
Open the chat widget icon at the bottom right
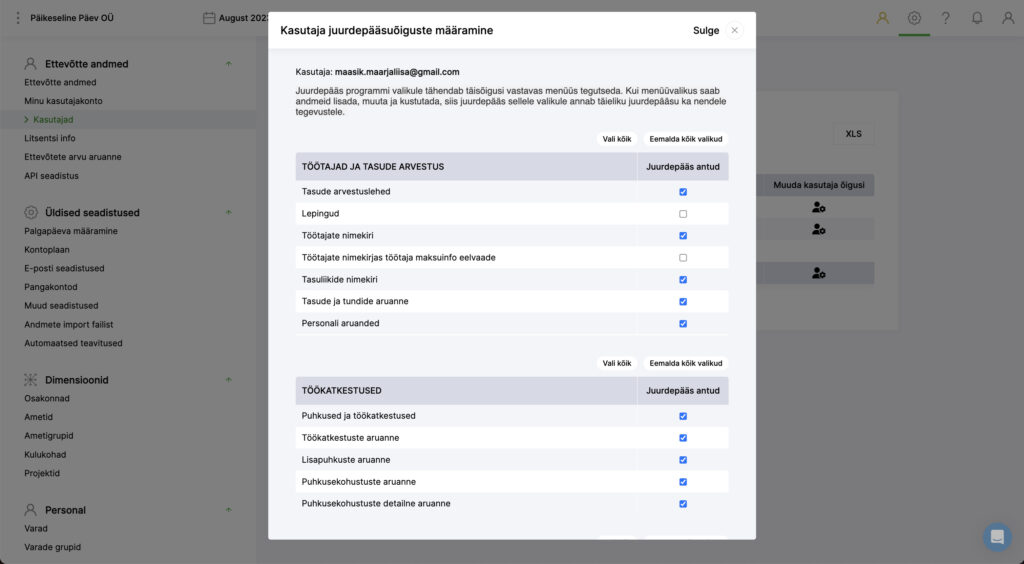tap(997, 537)
